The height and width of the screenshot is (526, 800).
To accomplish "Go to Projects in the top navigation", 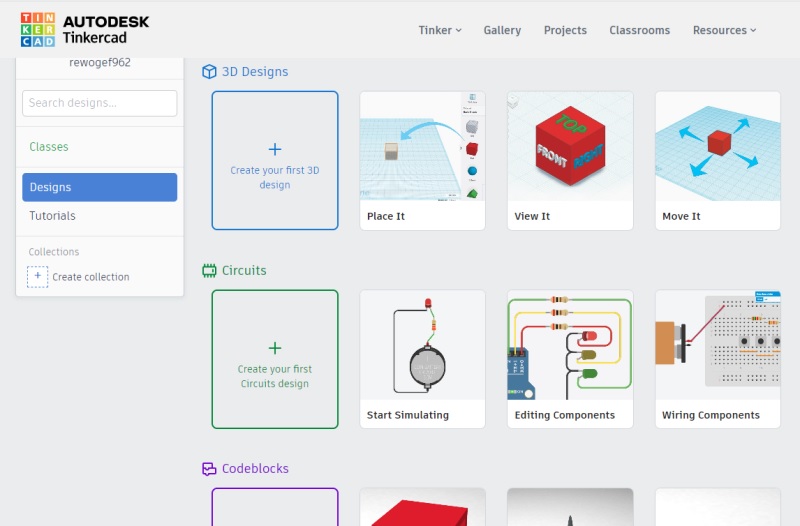I will click(x=565, y=30).
